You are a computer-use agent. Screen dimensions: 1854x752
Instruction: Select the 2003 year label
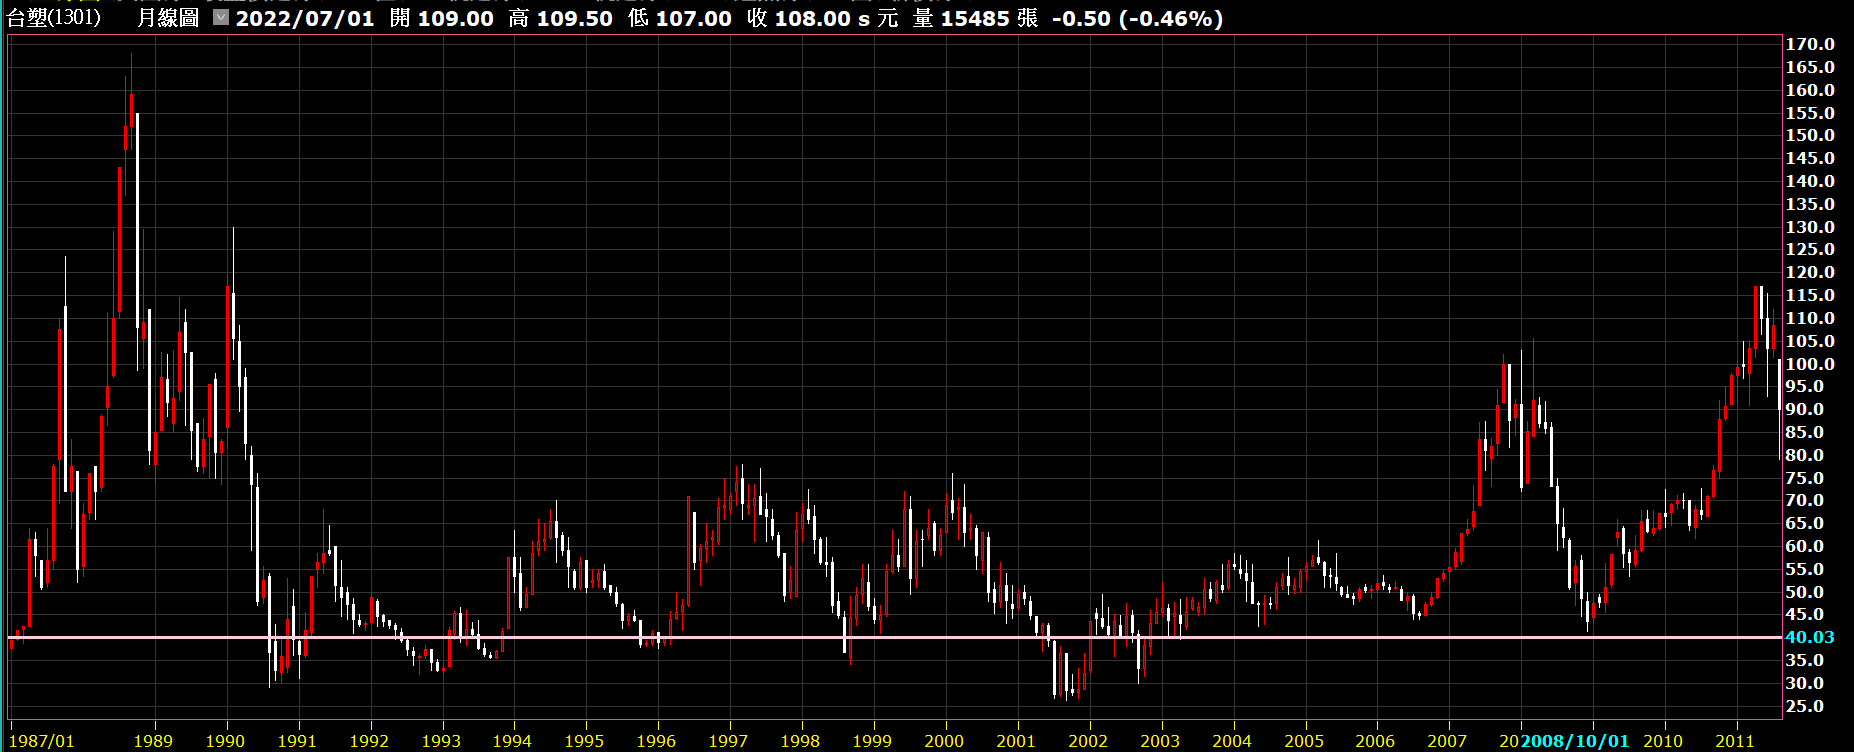coord(1160,741)
